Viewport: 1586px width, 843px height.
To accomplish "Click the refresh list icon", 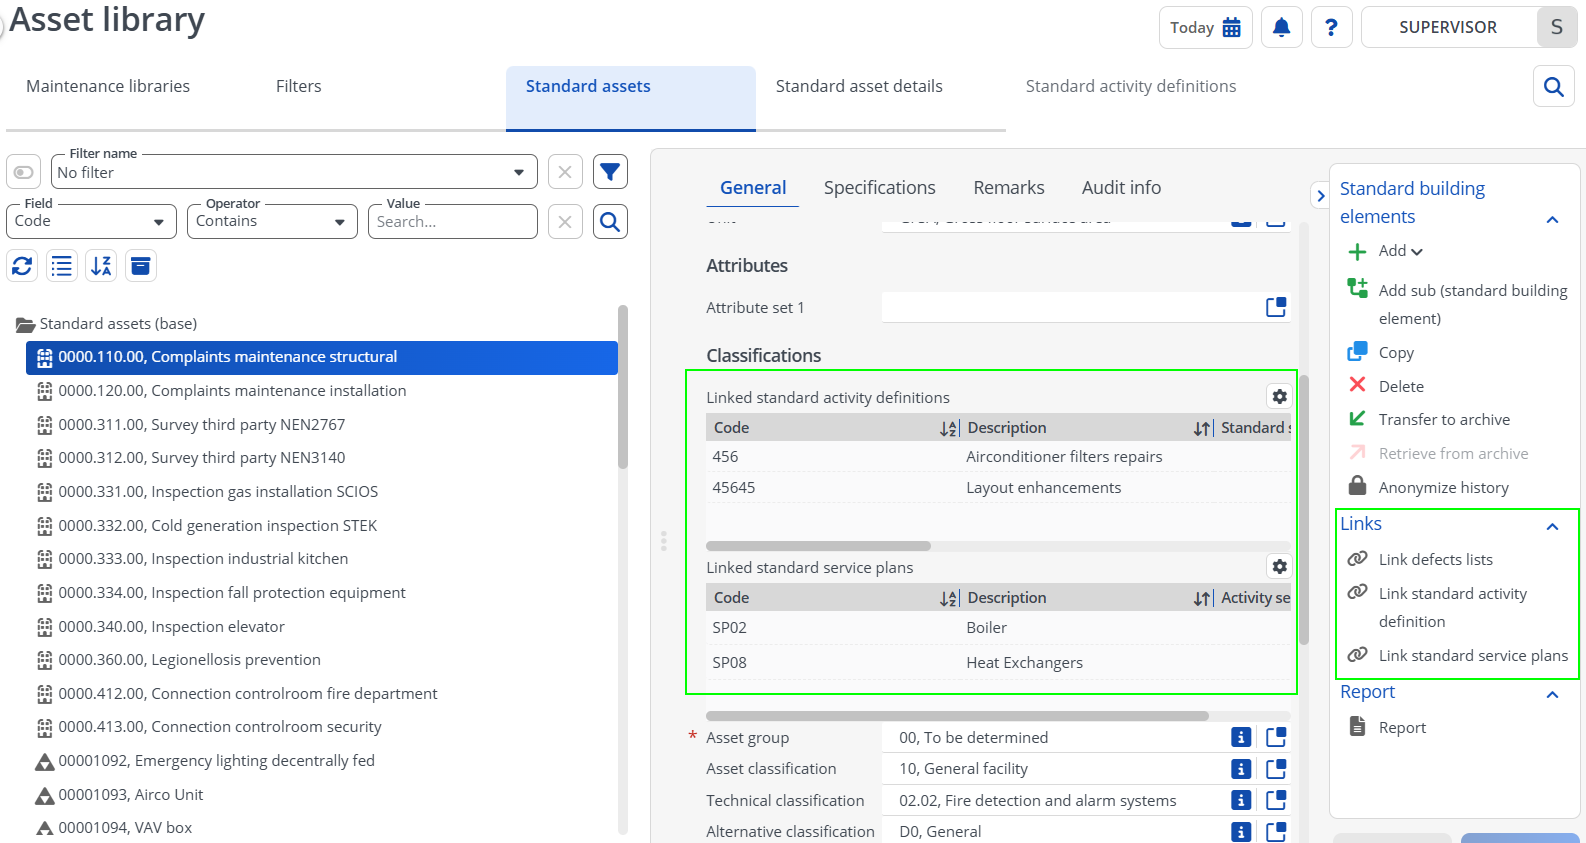I will [x=22, y=266].
